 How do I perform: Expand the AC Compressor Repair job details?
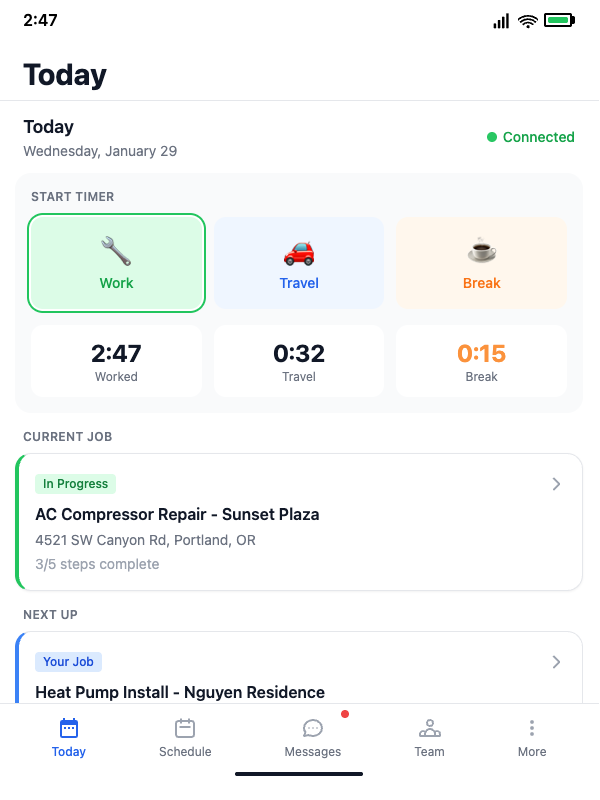(556, 484)
